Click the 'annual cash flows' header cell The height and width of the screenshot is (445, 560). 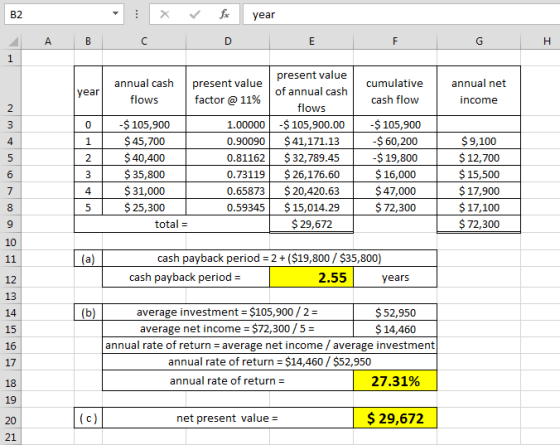pyautogui.click(x=144, y=91)
